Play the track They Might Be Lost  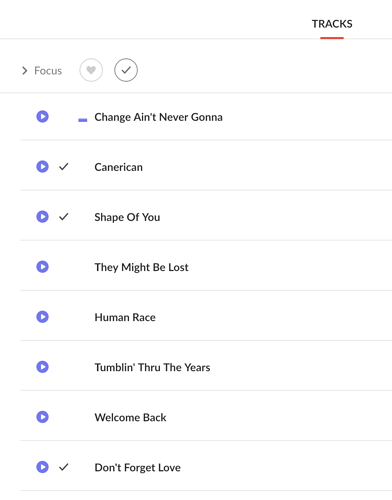click(42, 267)
